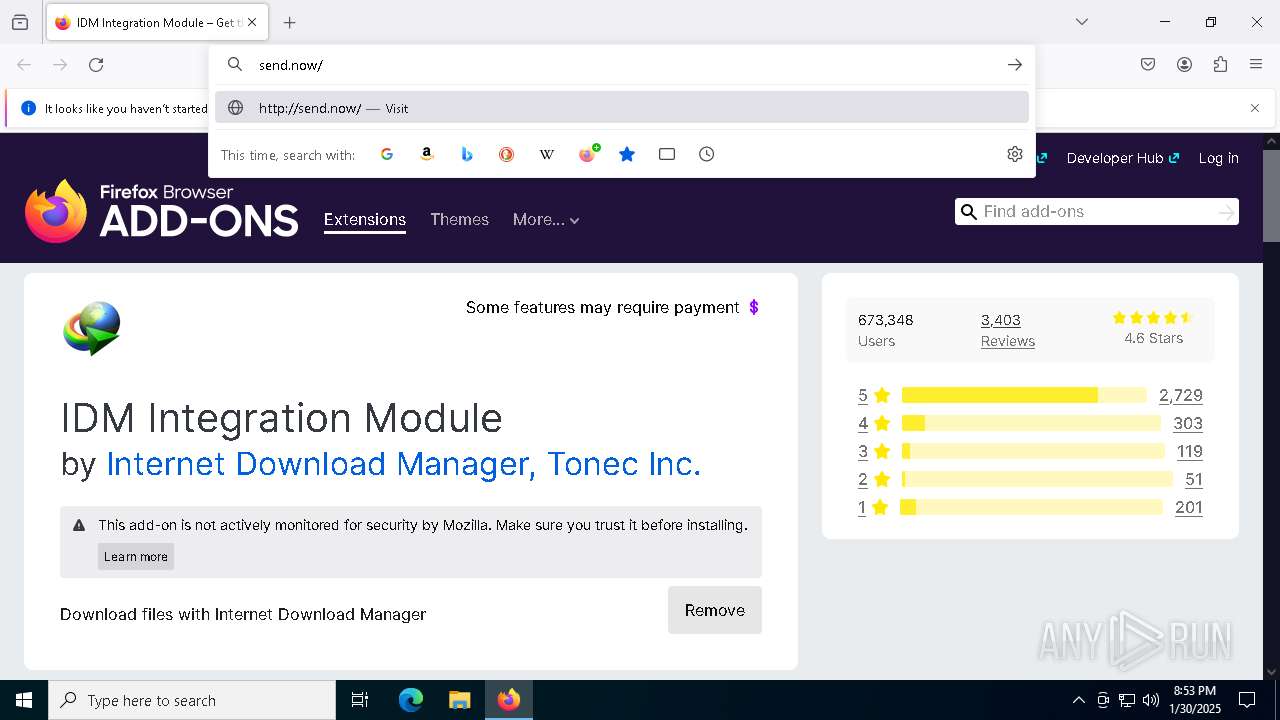
Task: Search in open Tabs icon
Action: [x=667, y=154]
